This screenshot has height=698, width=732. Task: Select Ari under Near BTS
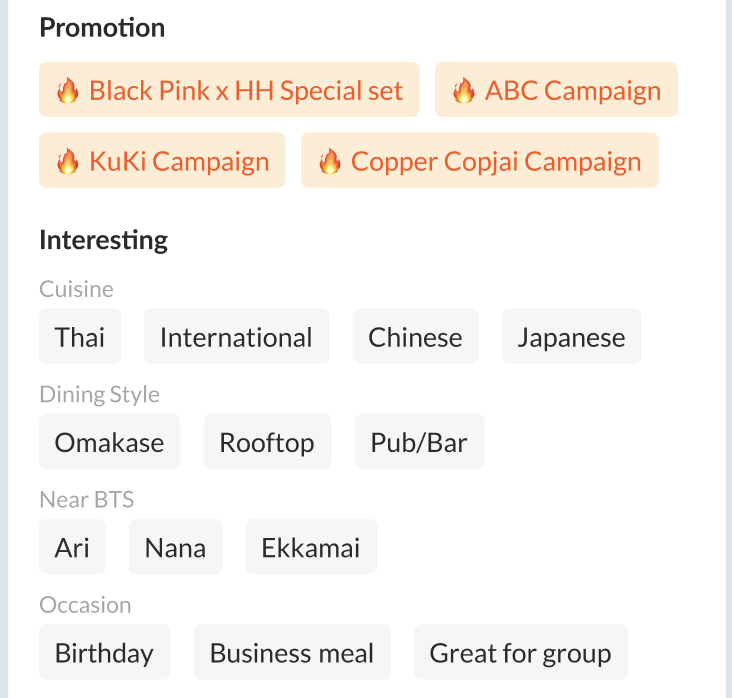72,547
